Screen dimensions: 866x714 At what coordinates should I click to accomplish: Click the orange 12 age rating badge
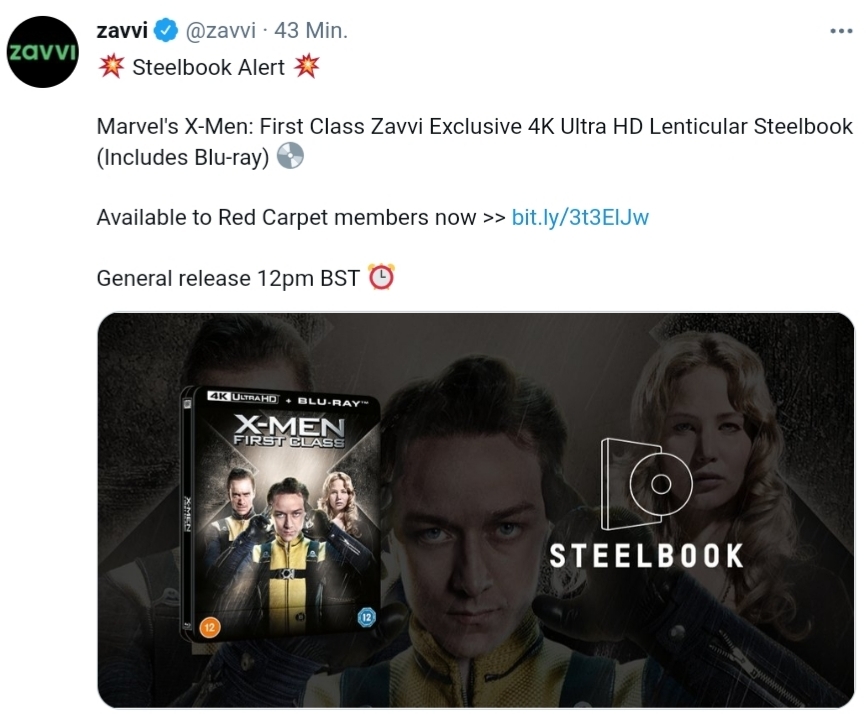209,627
